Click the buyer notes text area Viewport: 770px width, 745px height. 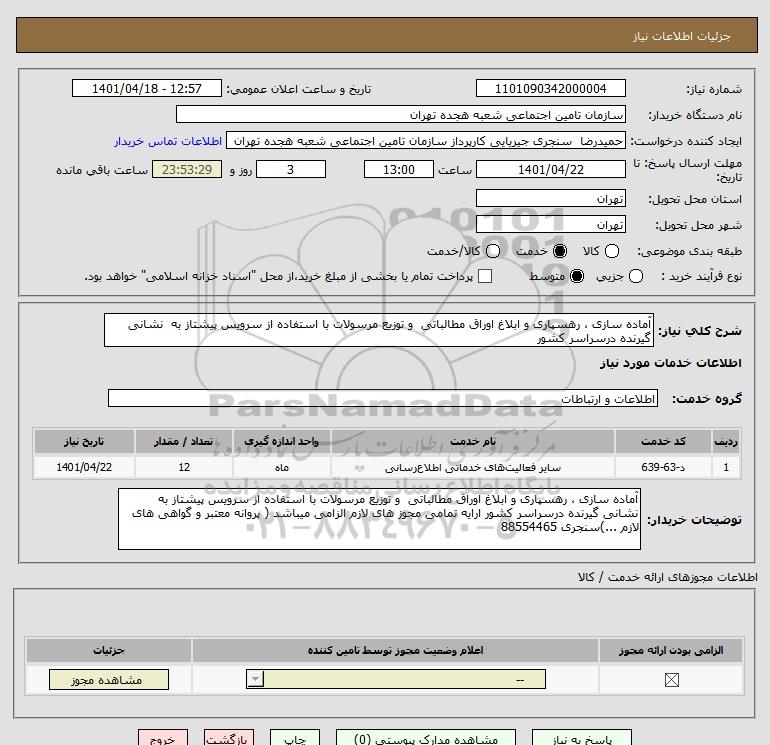[x=379, y=519]
